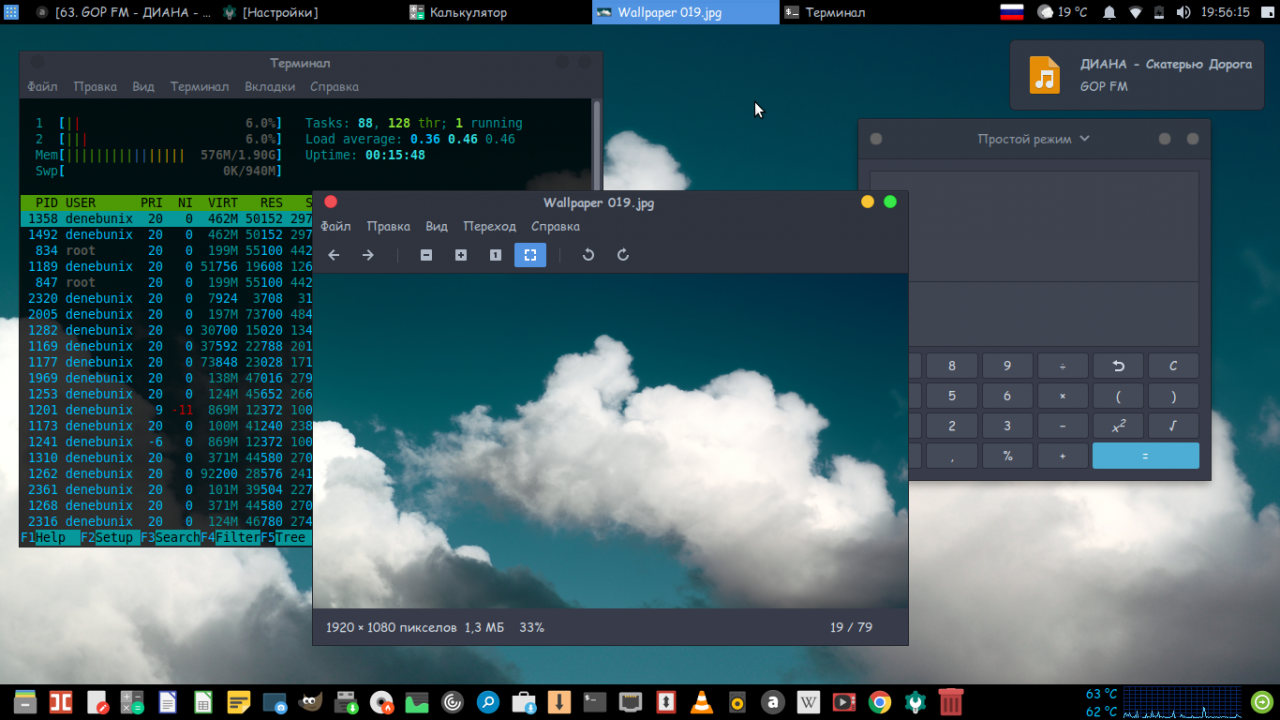1280x720 pixels.
Task: Launch VLC media player from dock
Action: click(702, 702)
